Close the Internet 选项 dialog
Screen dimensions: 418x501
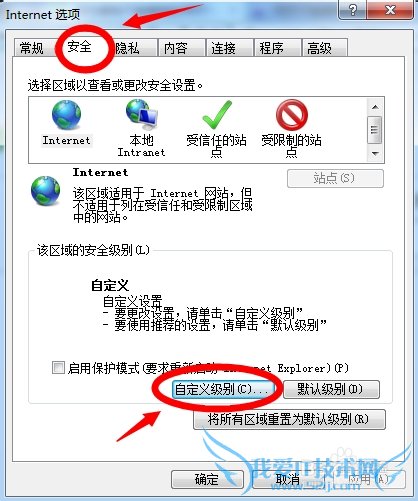[x=390, y=10]
